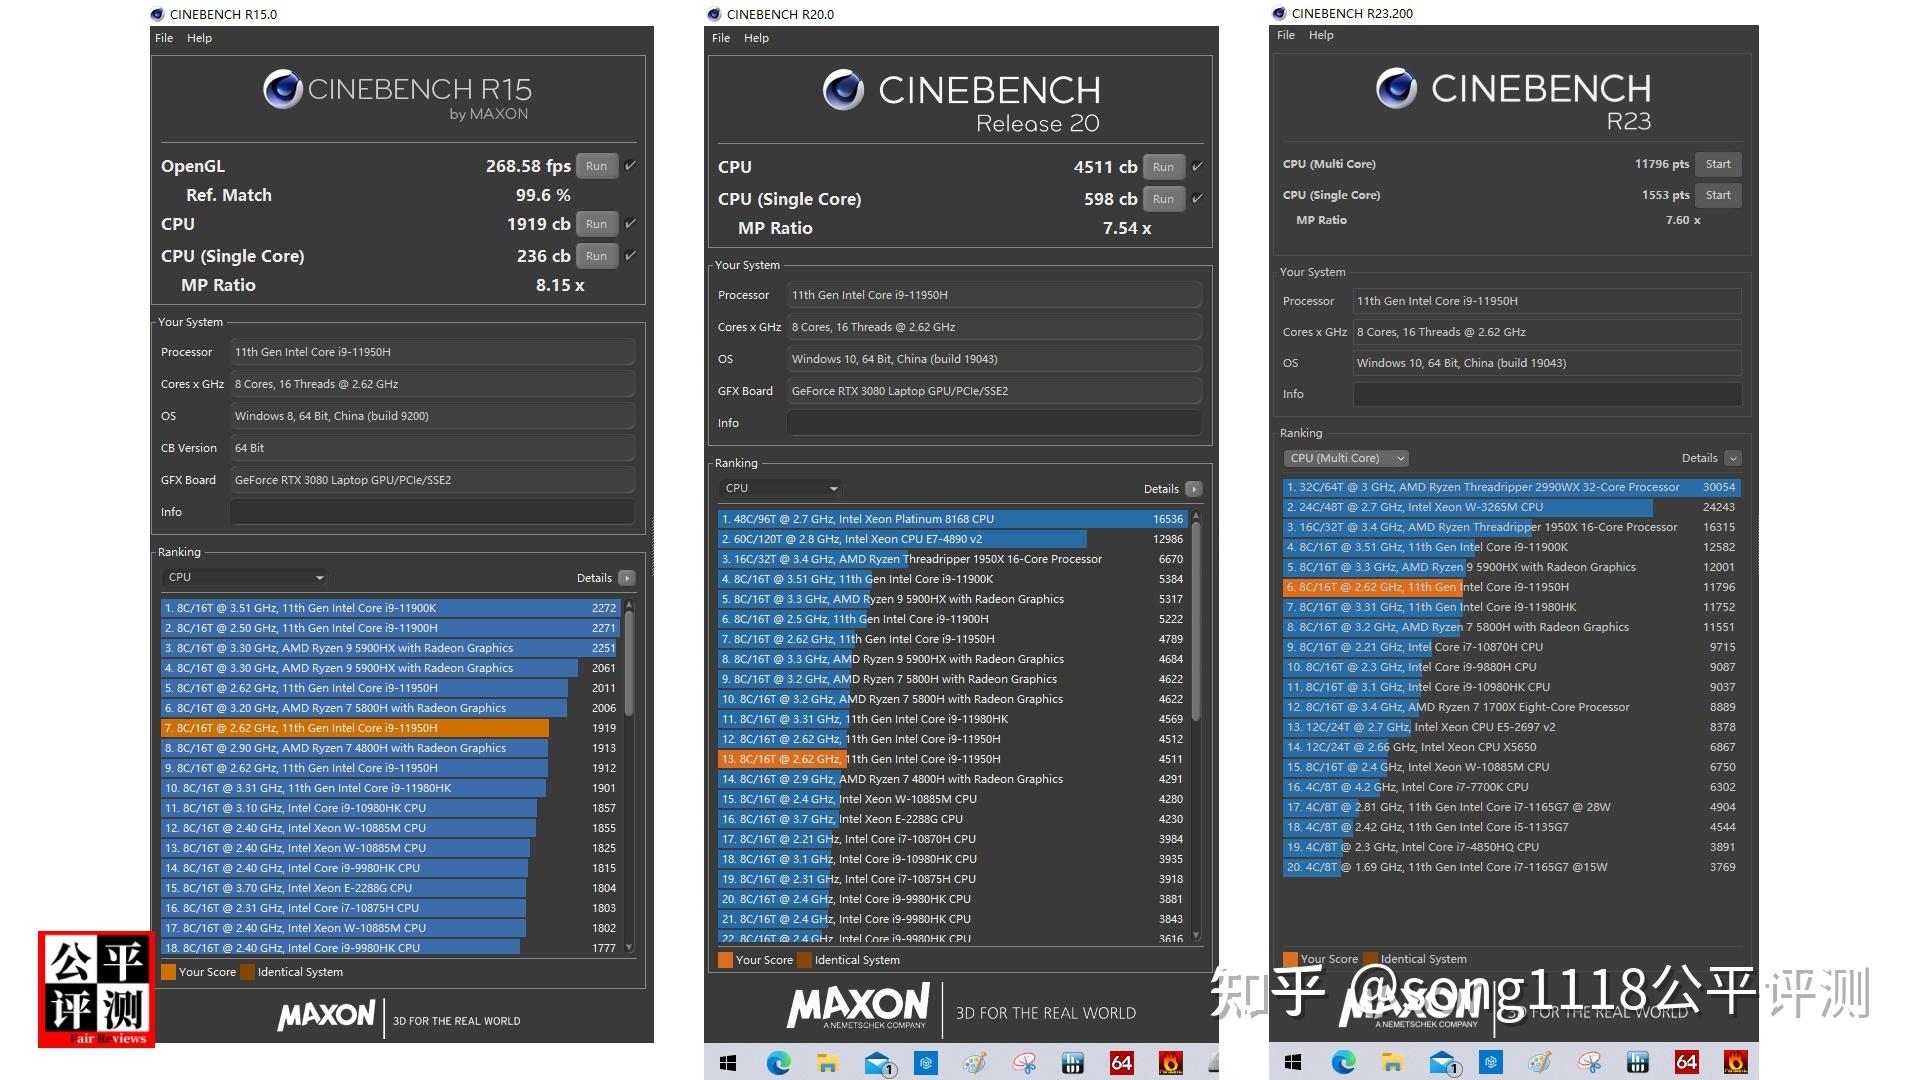Image resolution: width=1920 pixels, height=1080 pixels.
Task: Launch Snipping Tool from the taskbar below Cinebench R23
Action: pyautogui.click(x=1589, y=1061)
